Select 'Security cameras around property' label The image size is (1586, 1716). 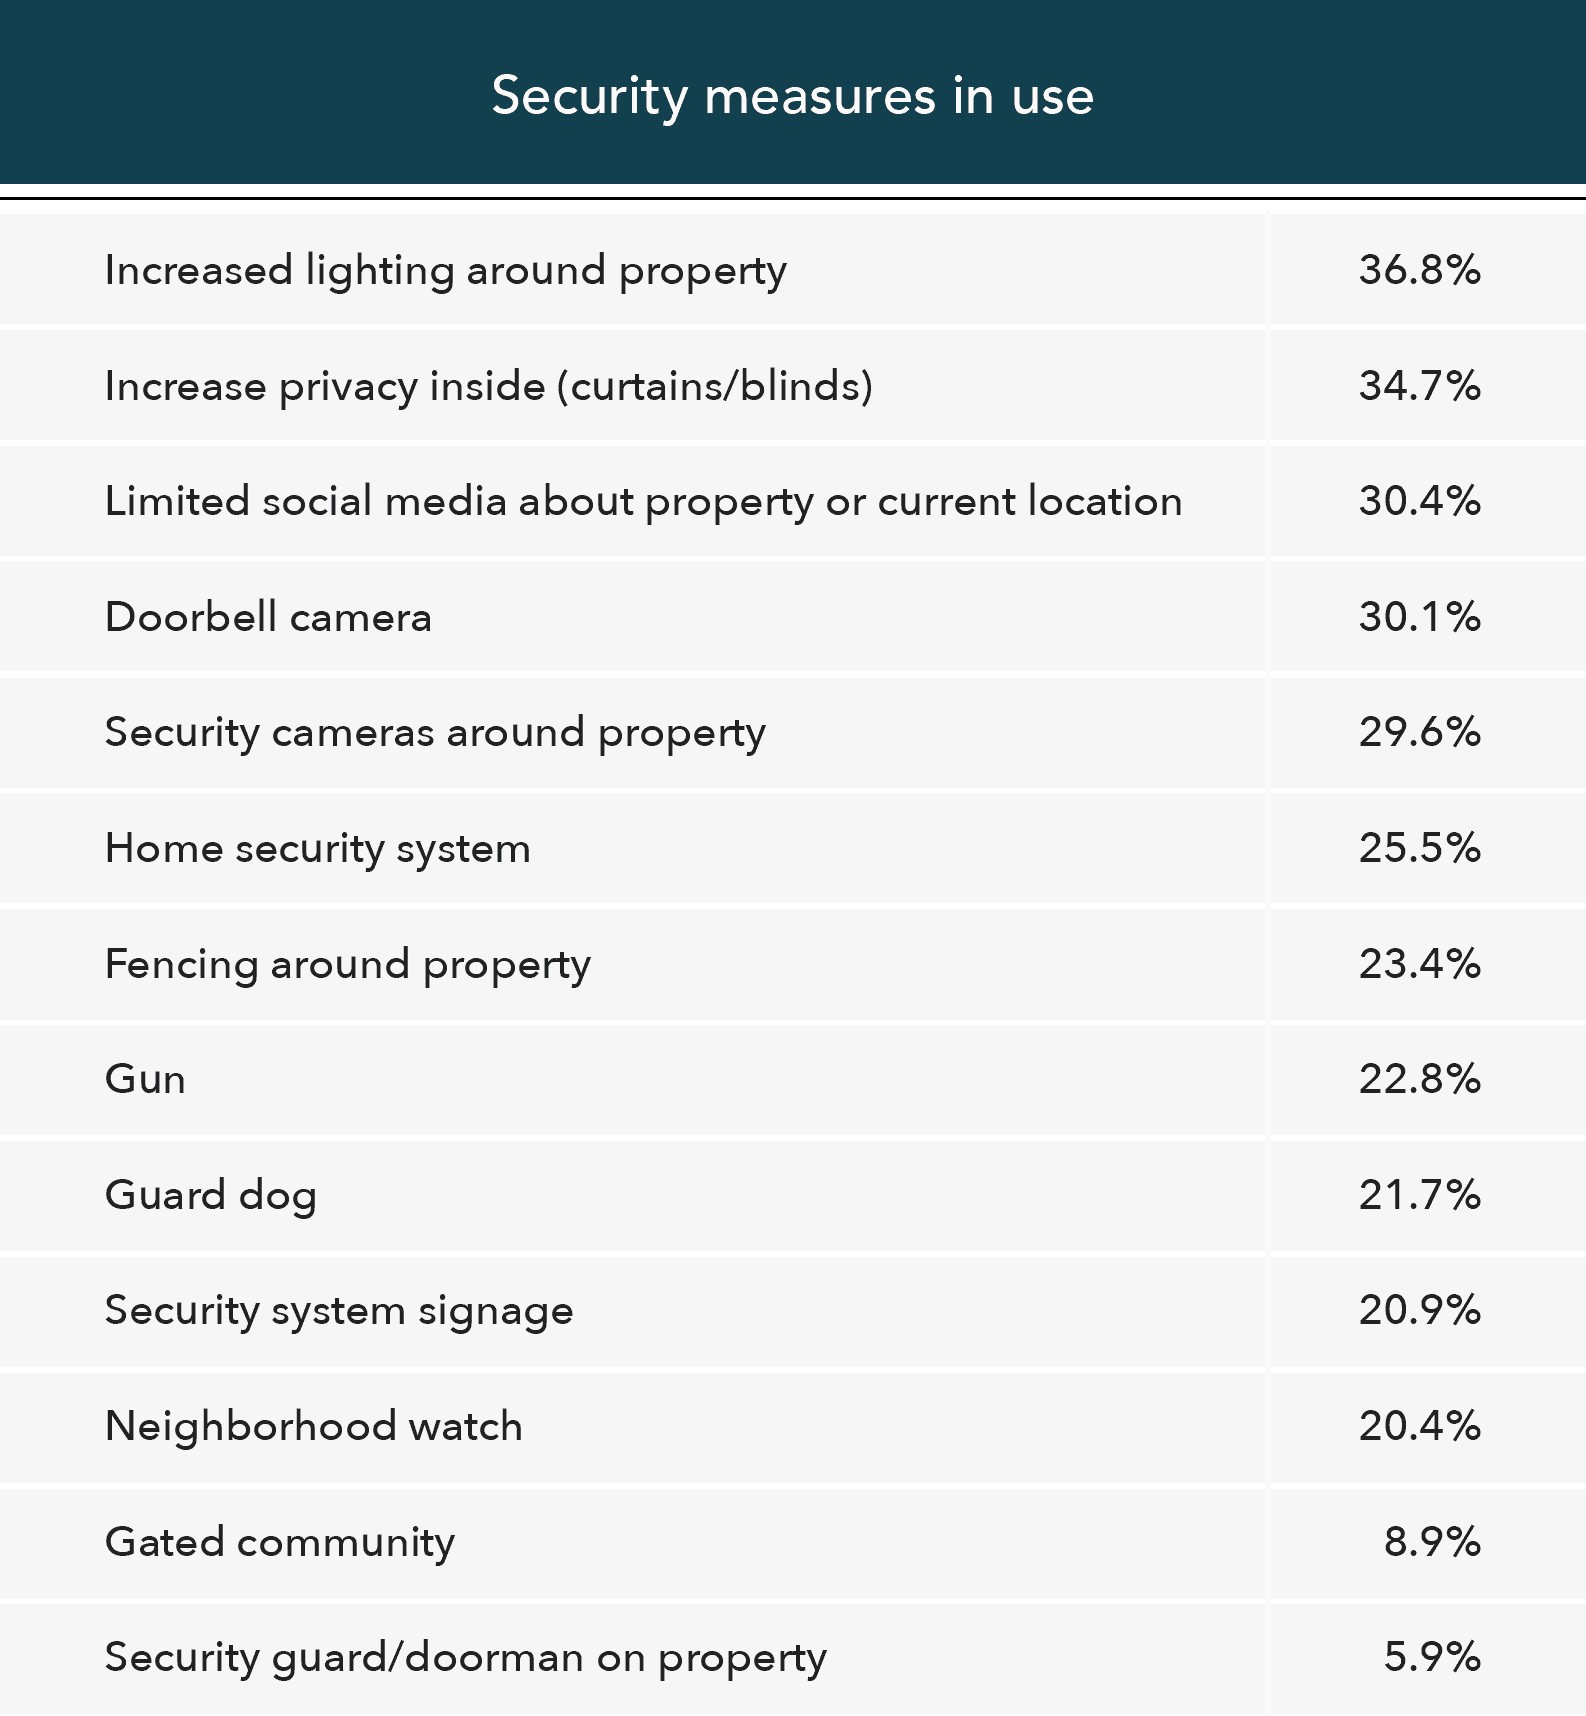(x=435, y=733)
